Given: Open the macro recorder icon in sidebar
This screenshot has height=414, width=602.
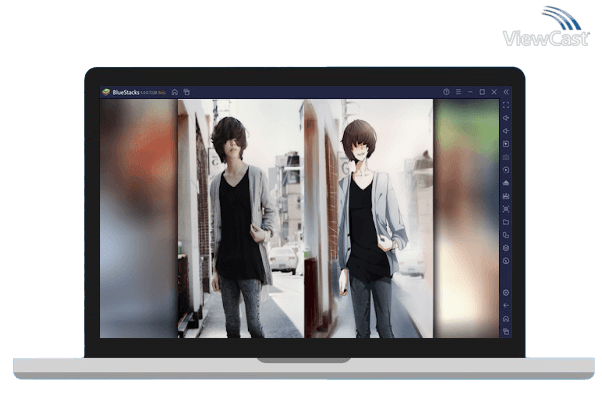Looking at the screenshot, I should coord(506,196).
